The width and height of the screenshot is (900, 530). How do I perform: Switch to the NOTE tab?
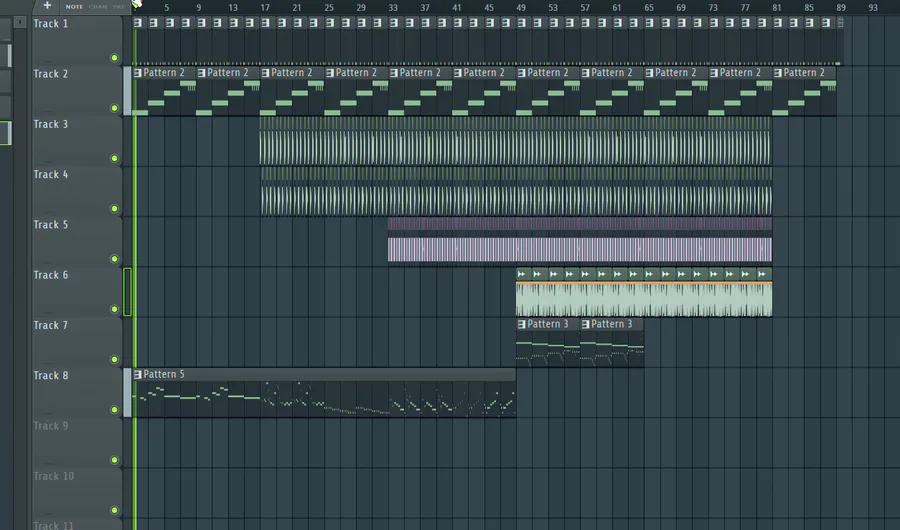(x=74, y=7)
